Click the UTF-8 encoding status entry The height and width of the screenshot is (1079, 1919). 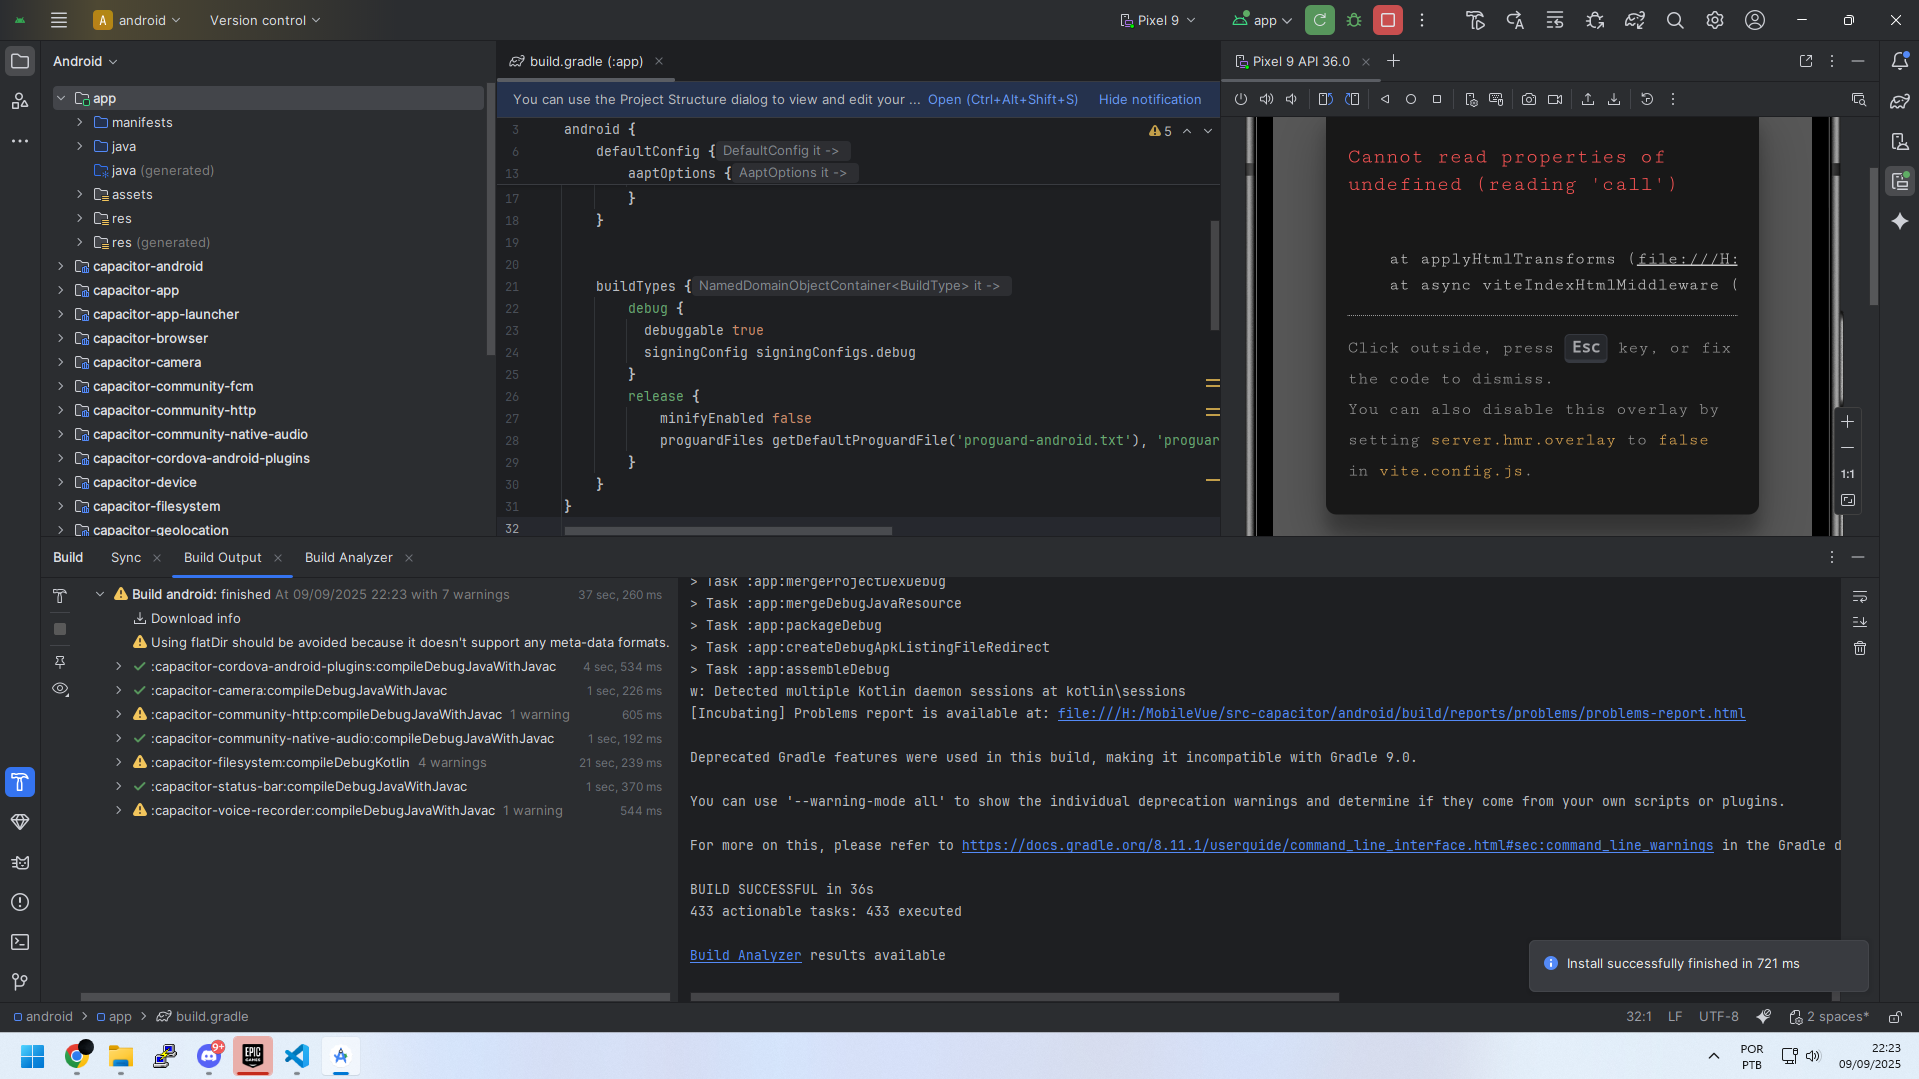(1718, 1016)
